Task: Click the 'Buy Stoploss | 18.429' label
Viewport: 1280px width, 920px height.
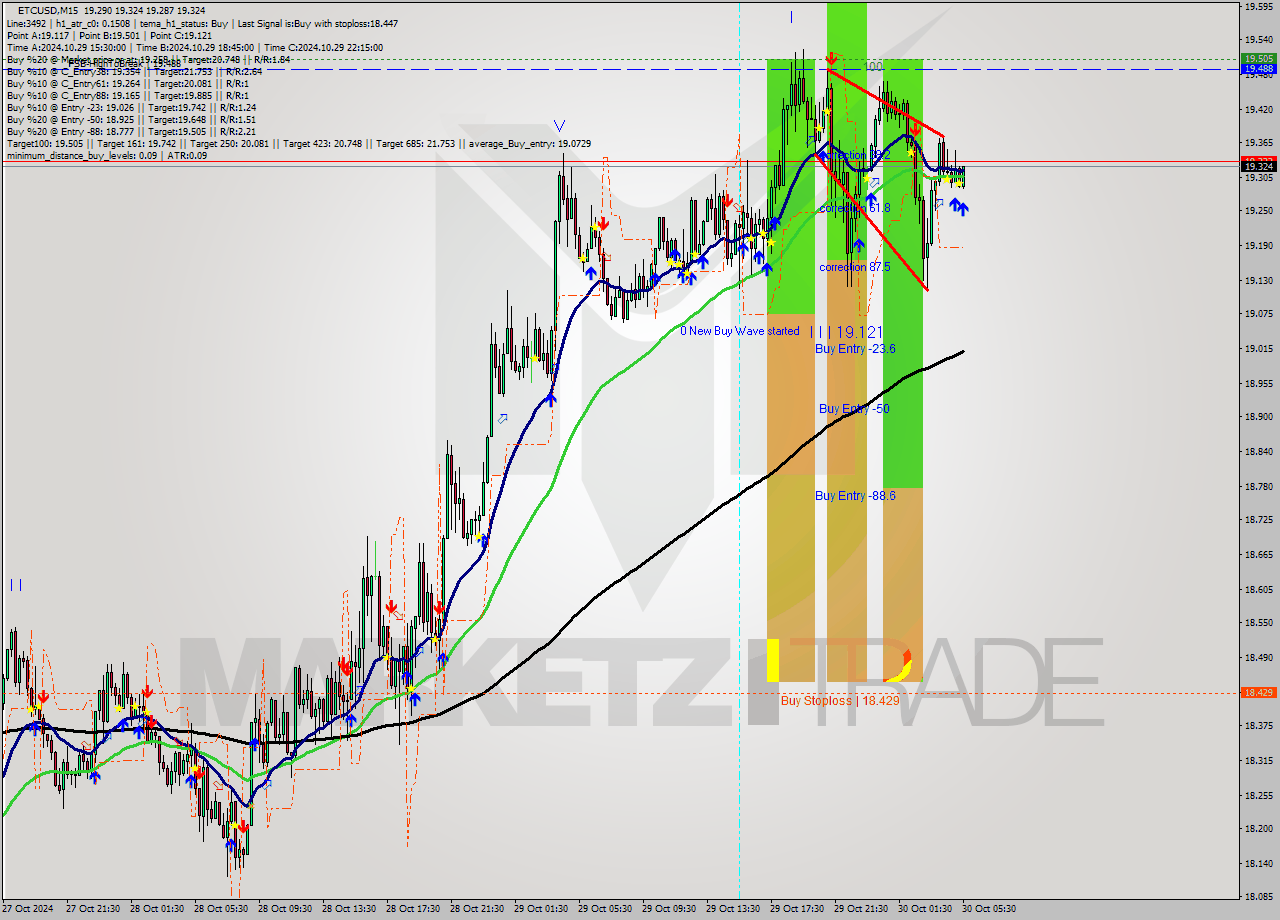Action: [x=840, y=701]
